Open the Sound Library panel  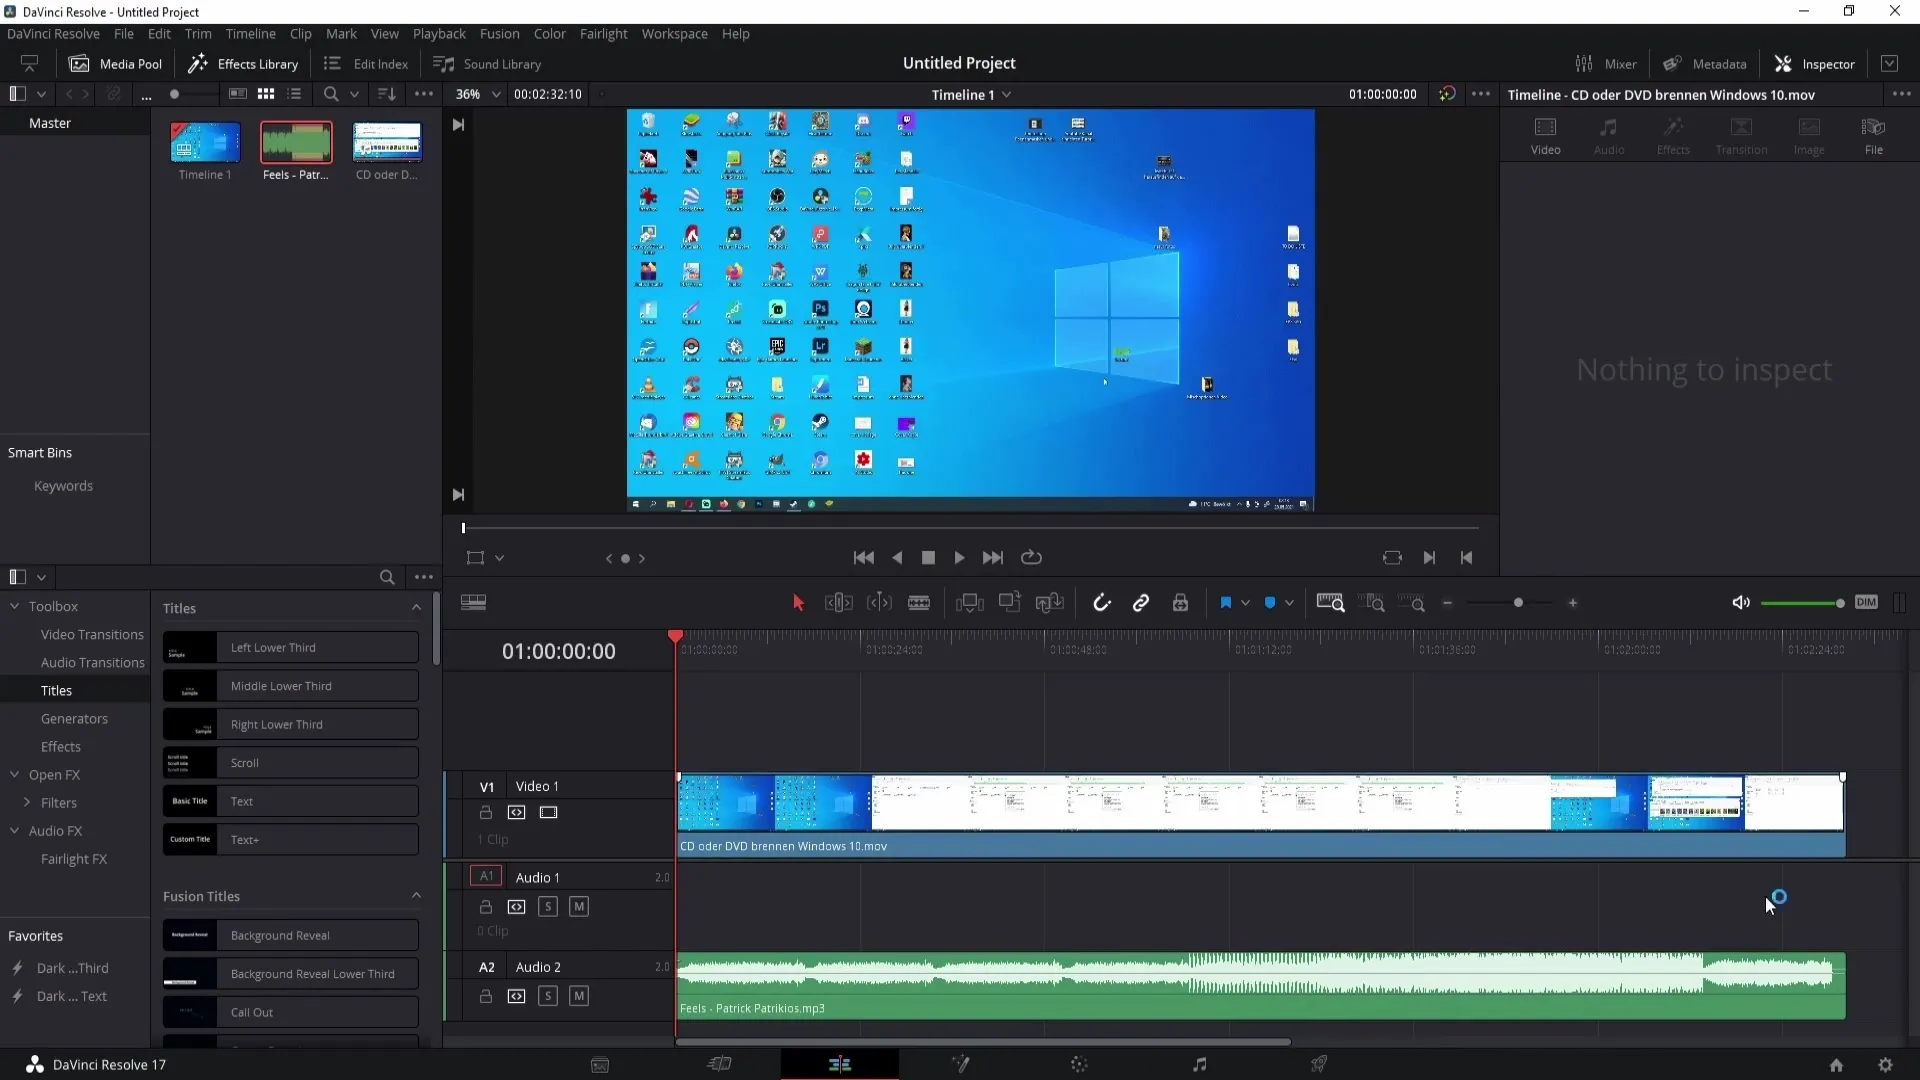point(487,64)
